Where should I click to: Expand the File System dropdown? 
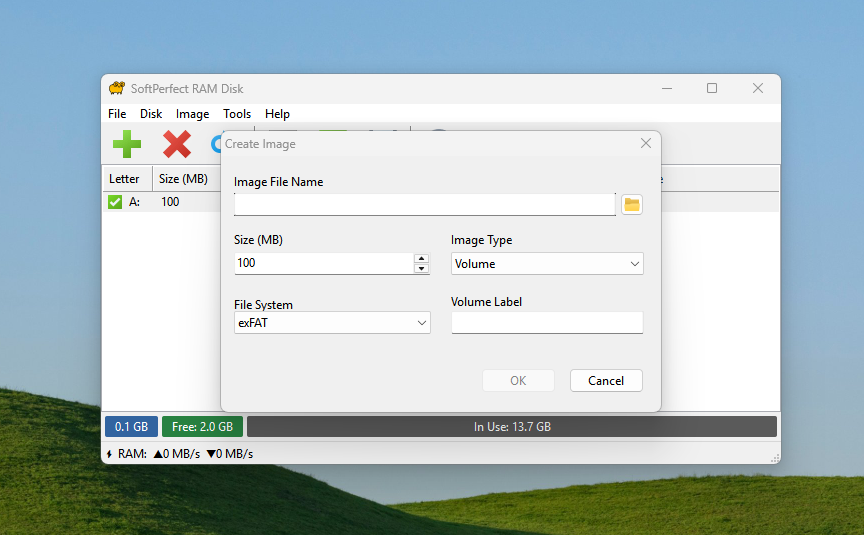pyautogui.click(x=331, y=323)
